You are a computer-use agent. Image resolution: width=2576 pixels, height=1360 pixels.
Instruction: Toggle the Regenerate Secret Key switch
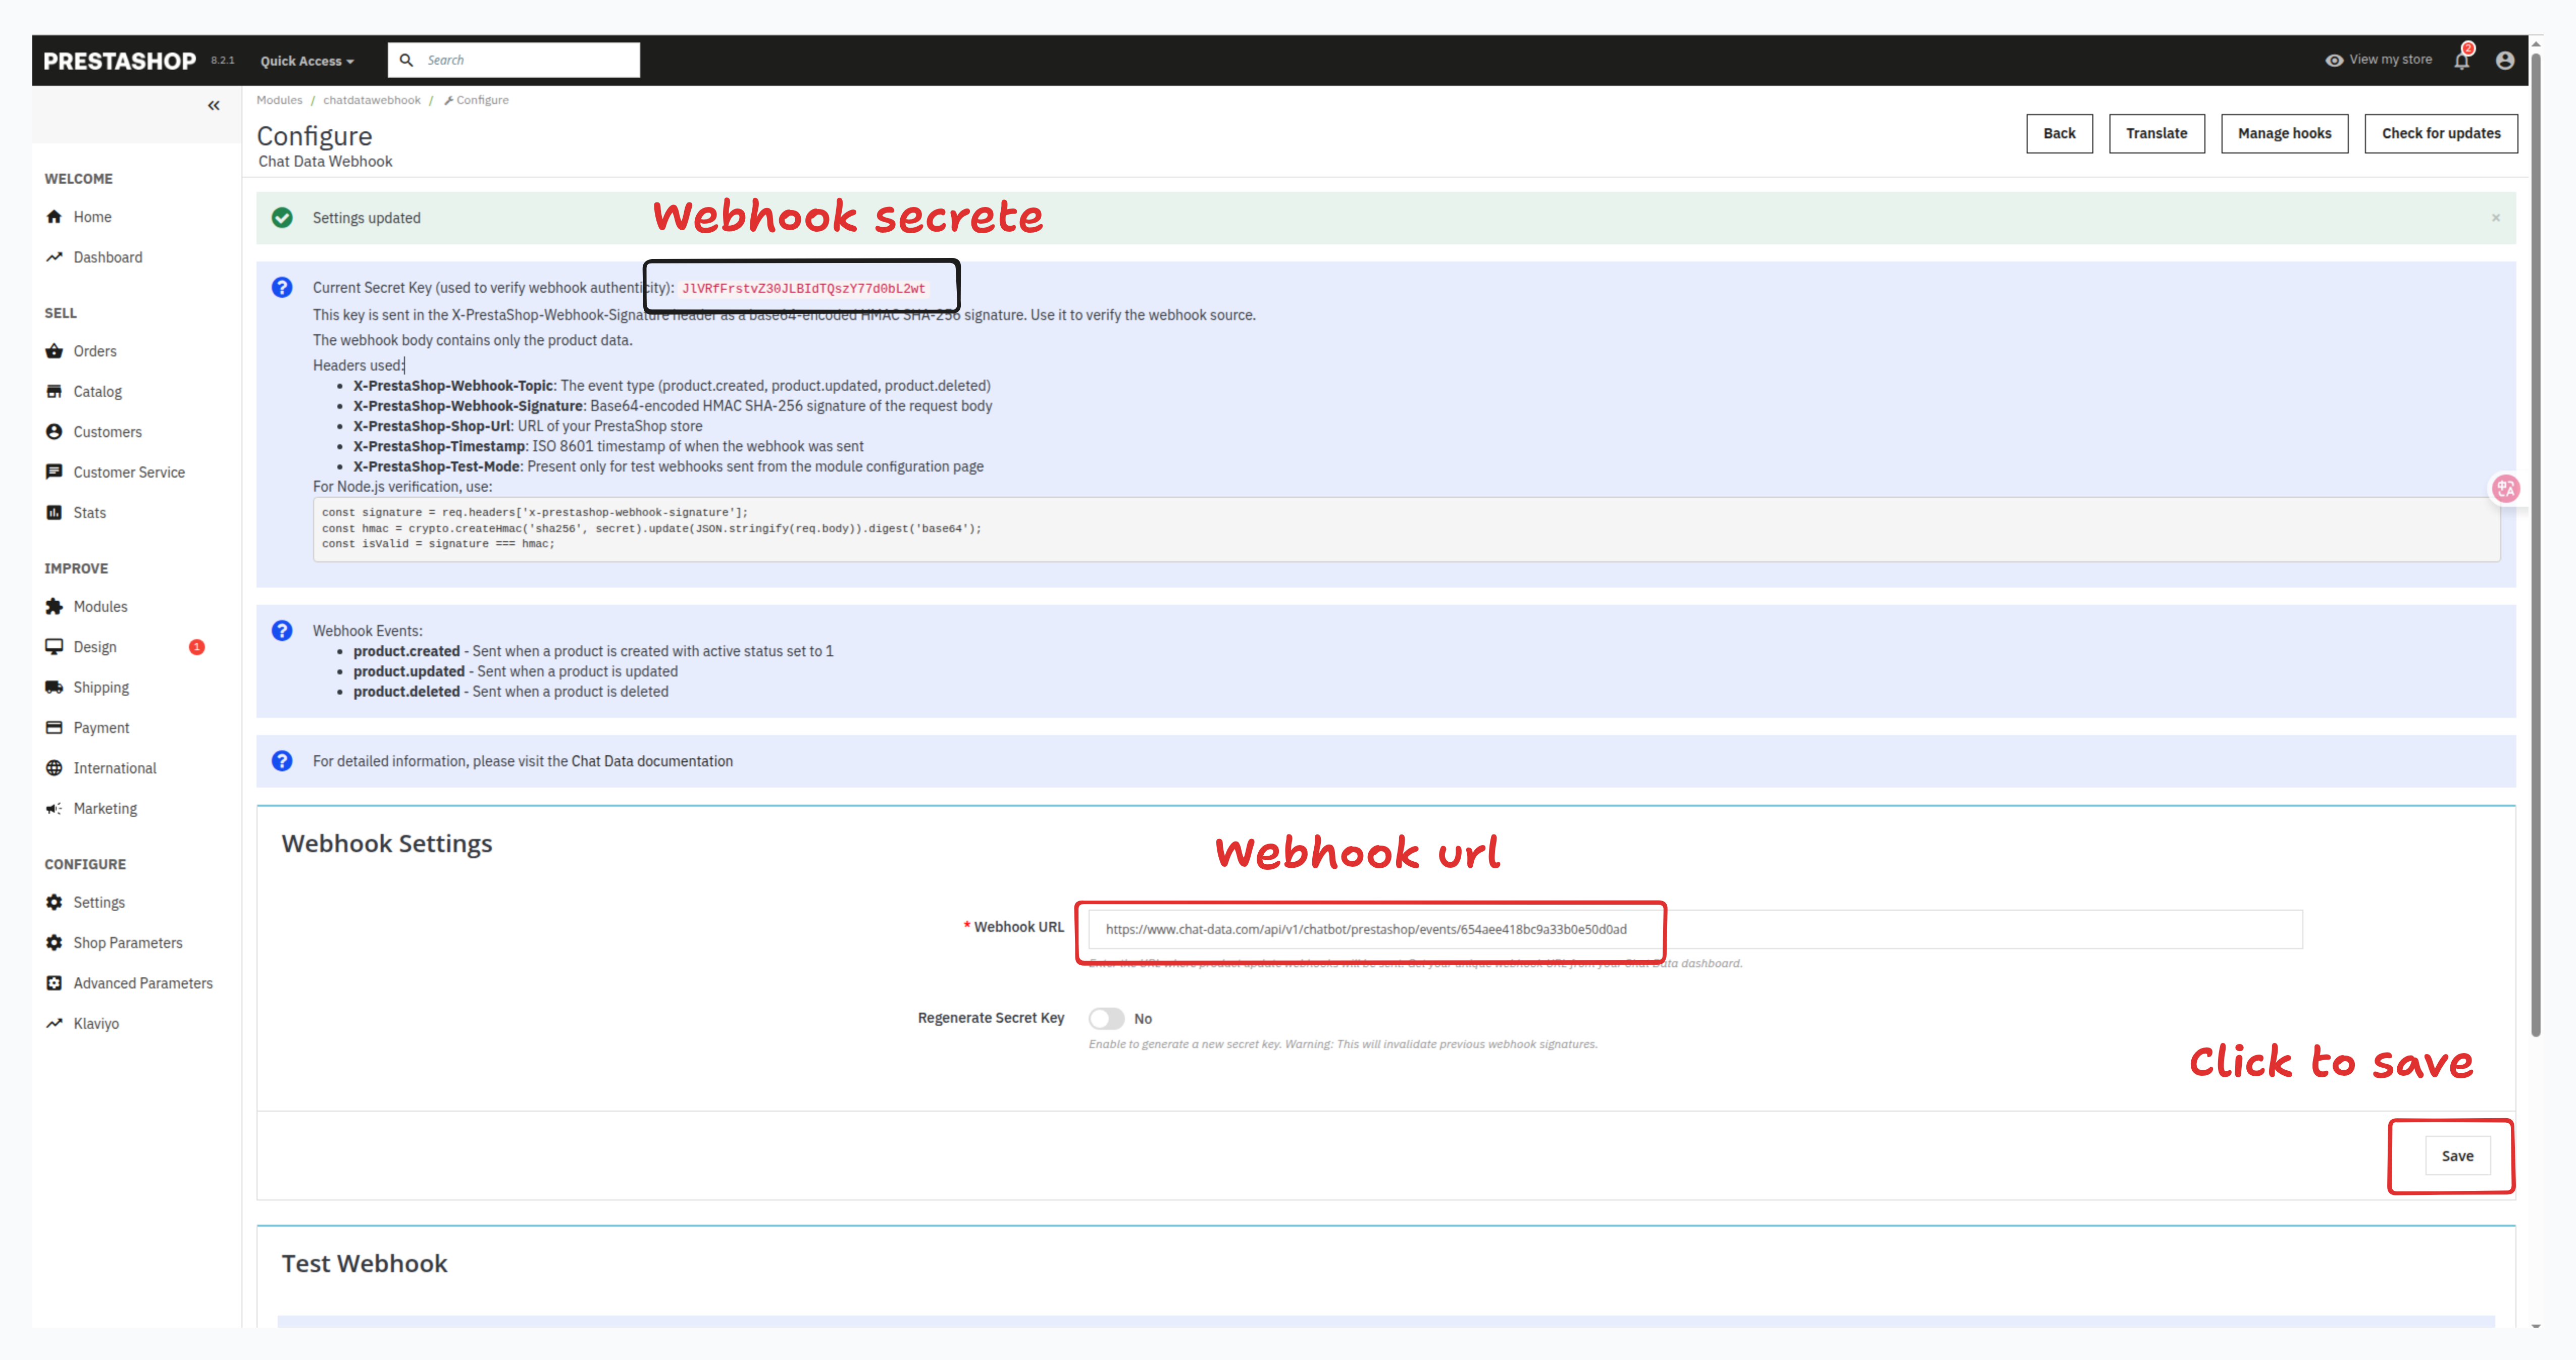1106,1018
